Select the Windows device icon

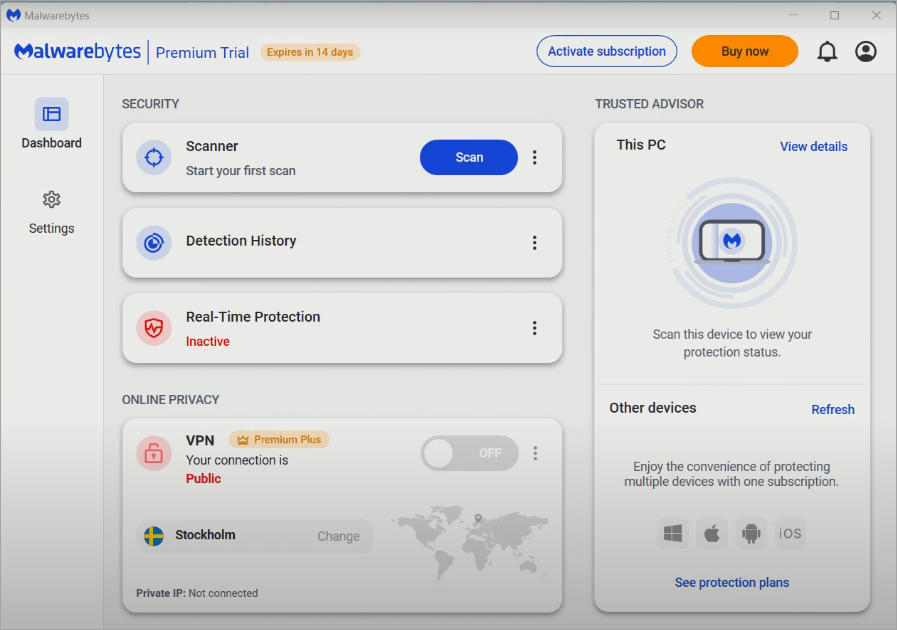[672, 533]
